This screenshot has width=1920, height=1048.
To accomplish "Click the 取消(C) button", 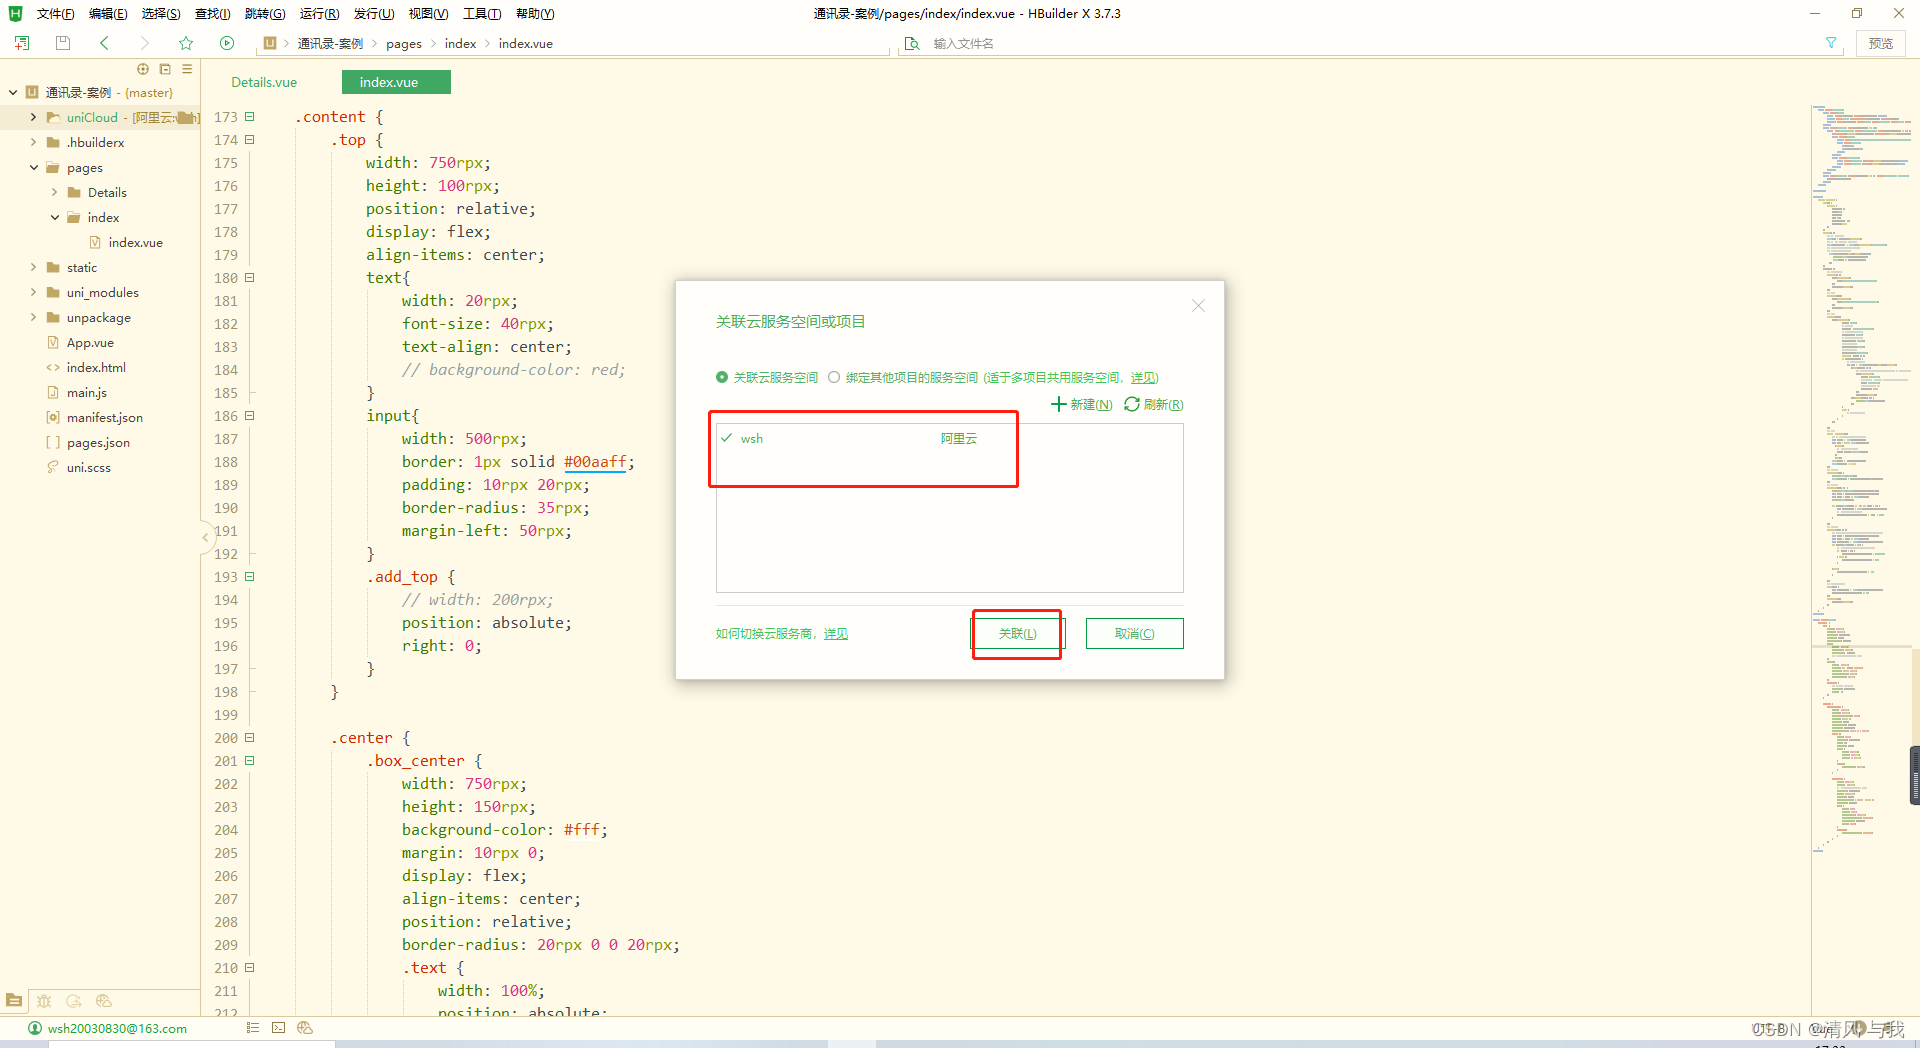I will pyautogui.click(x=1134, y=634).
